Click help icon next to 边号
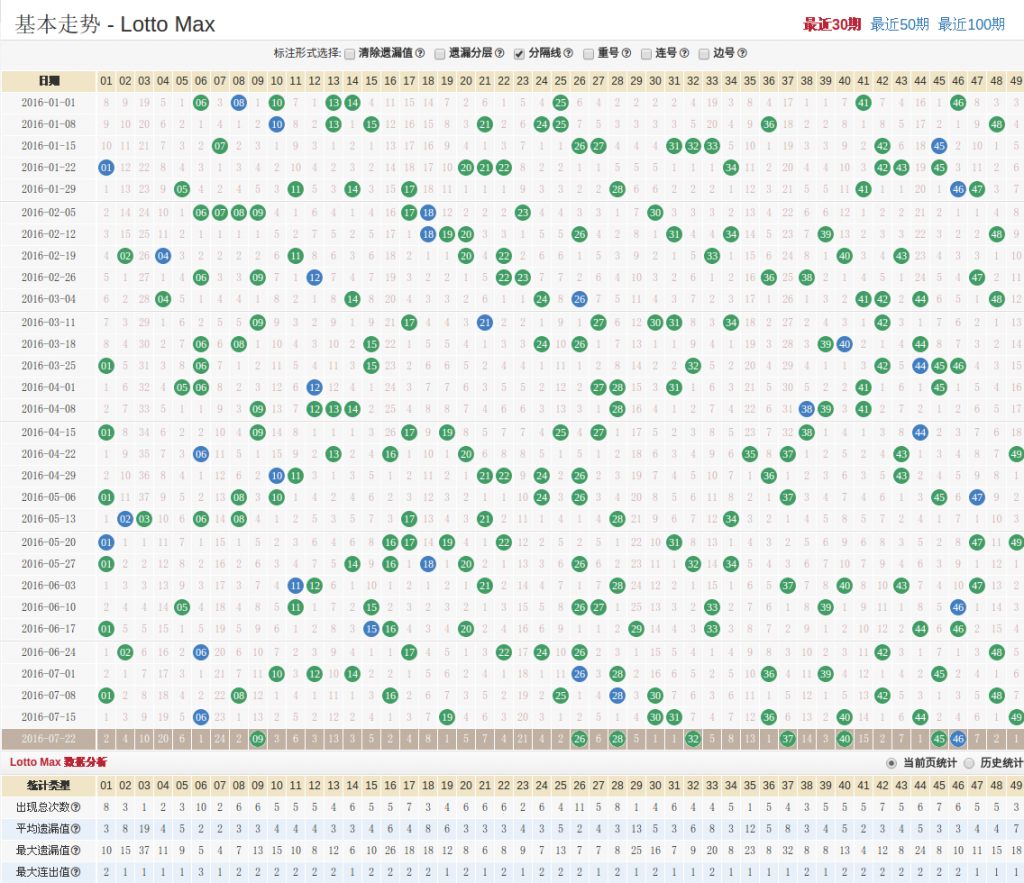 point(742,54)
